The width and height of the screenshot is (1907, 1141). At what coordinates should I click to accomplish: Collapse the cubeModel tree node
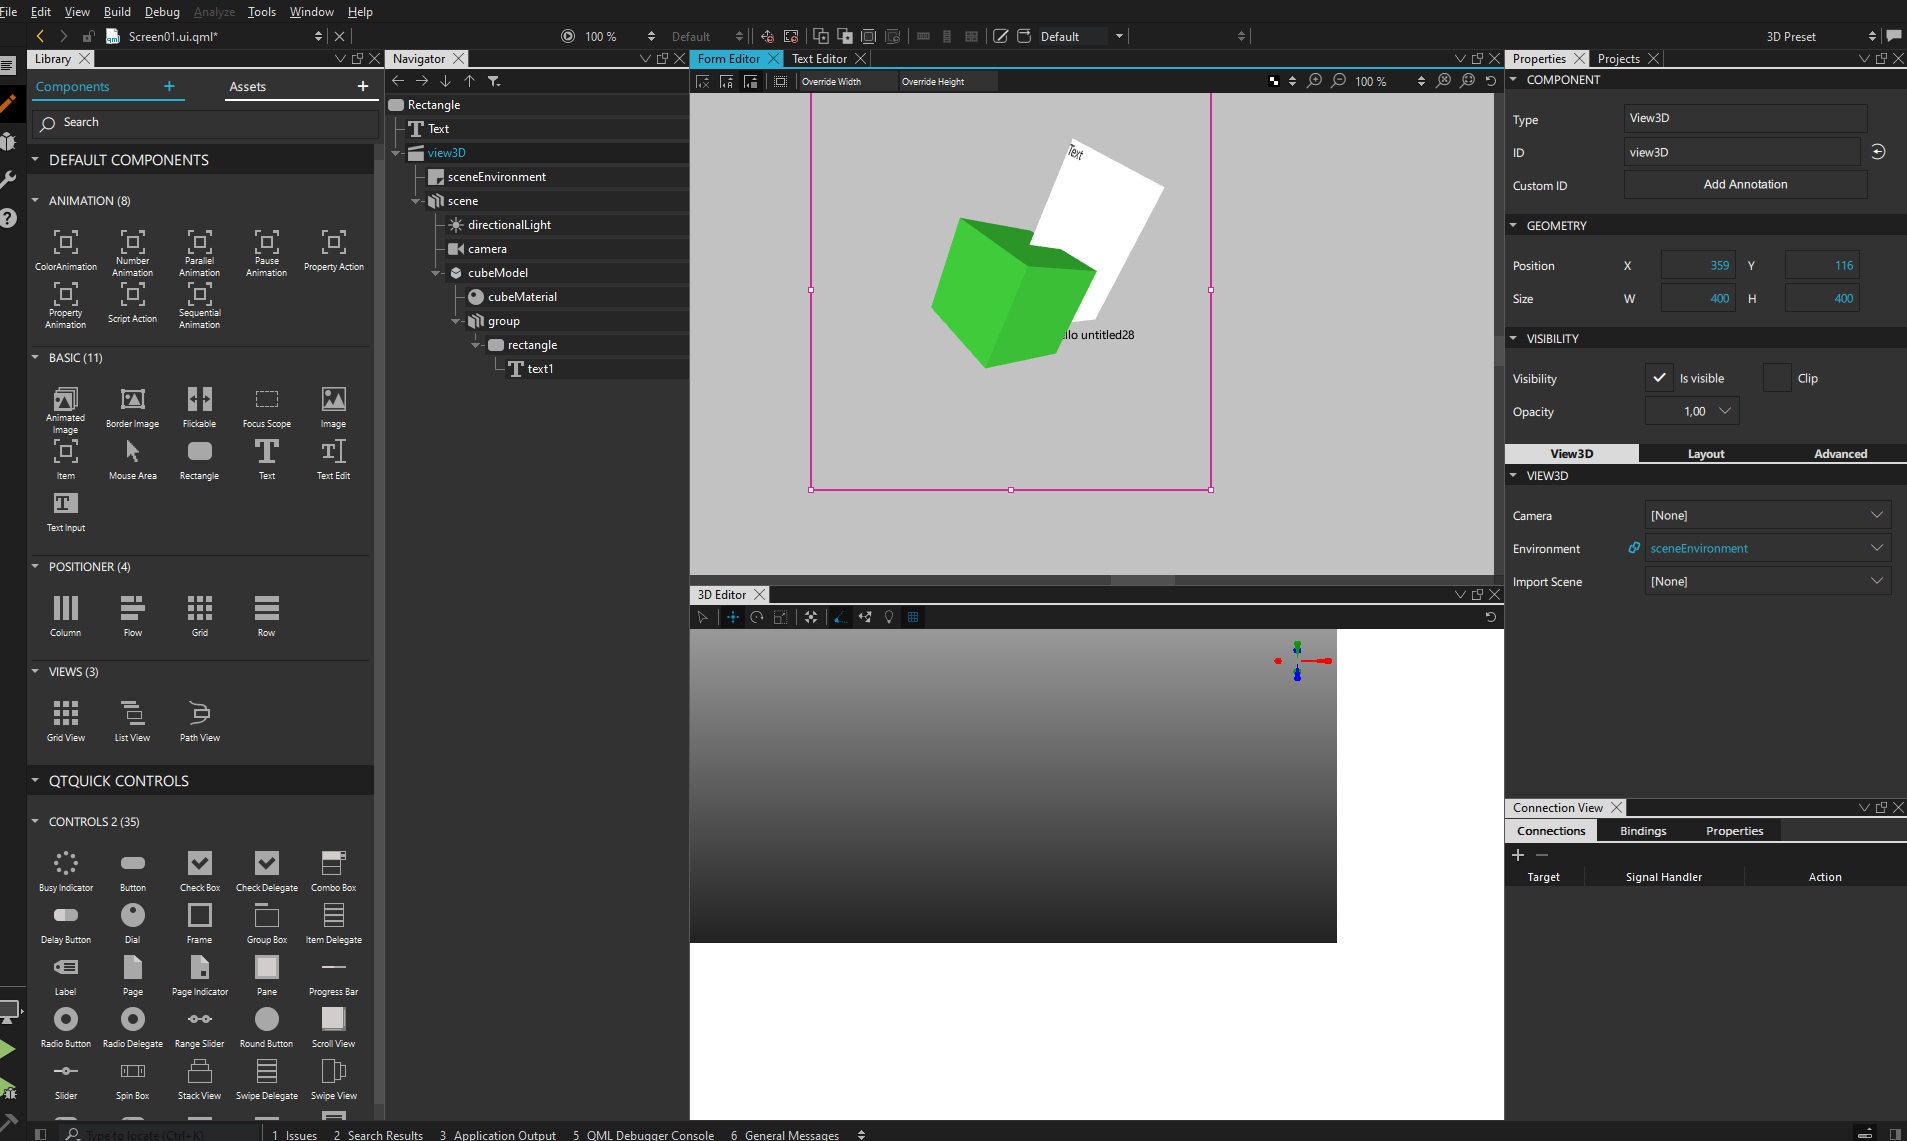coord(436,273)
